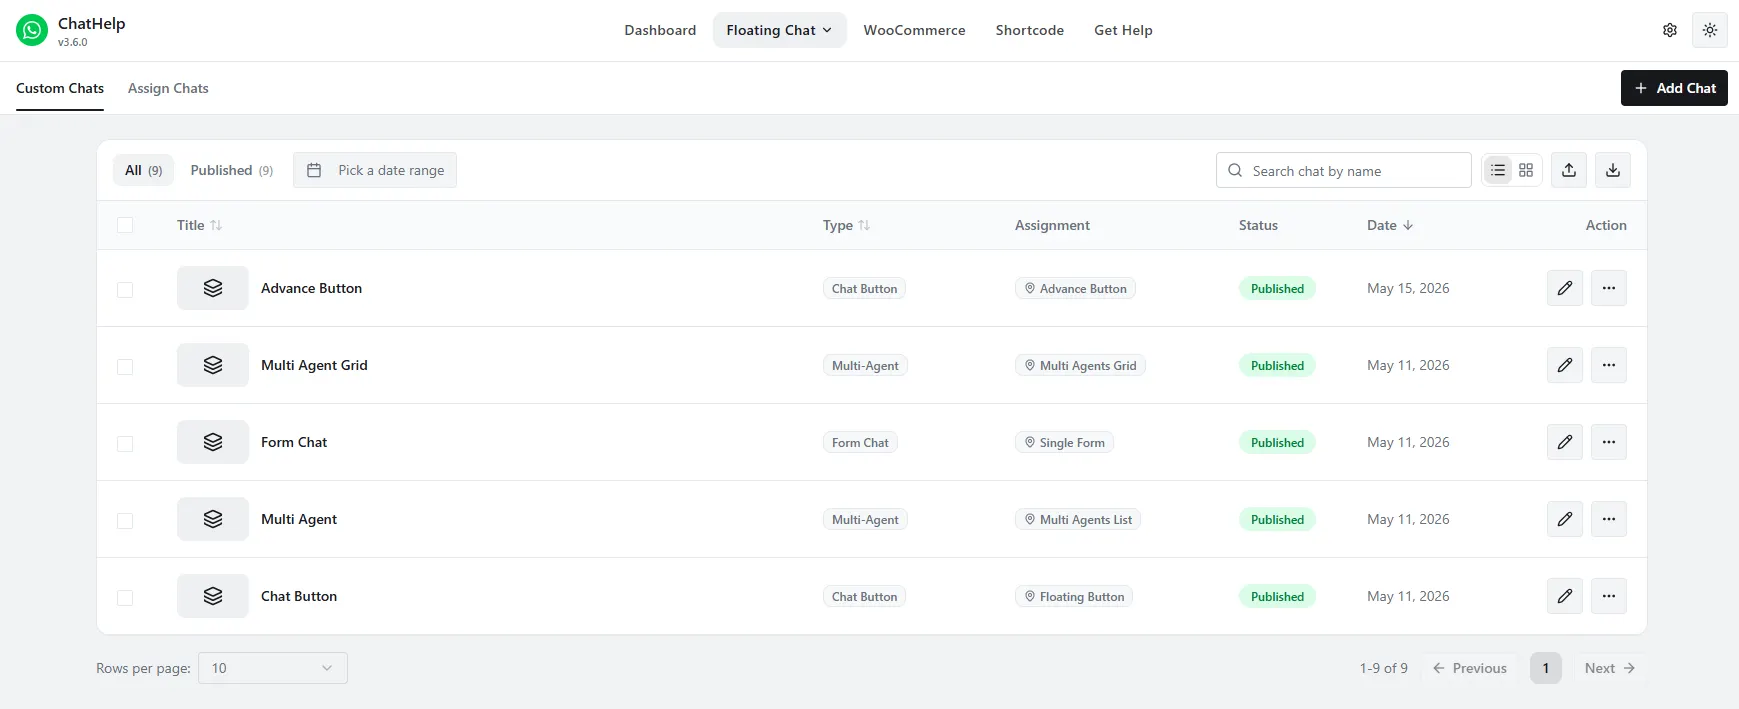The image size is (1739, 709).
Task: Click the Advance Button title text
Action: tap(311, 288)
